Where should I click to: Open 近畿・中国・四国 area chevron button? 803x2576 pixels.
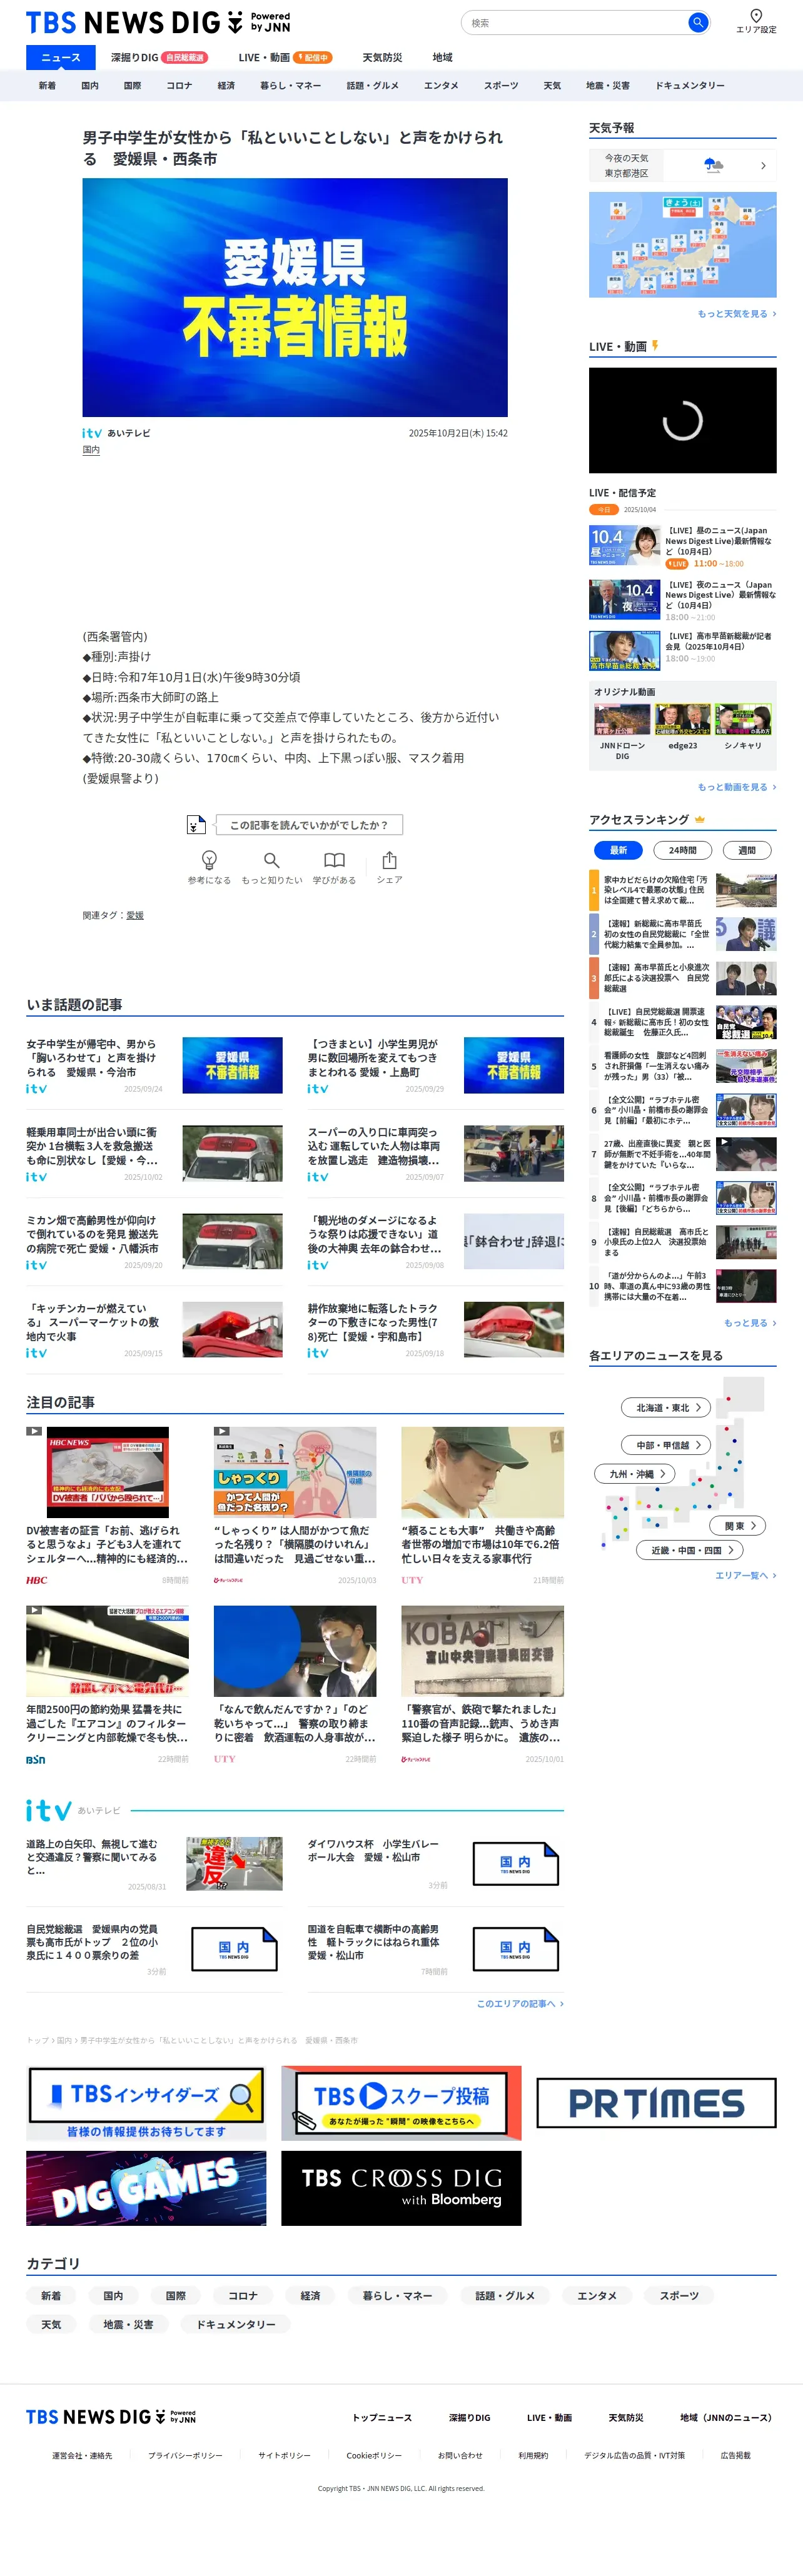click(690, 1550)
